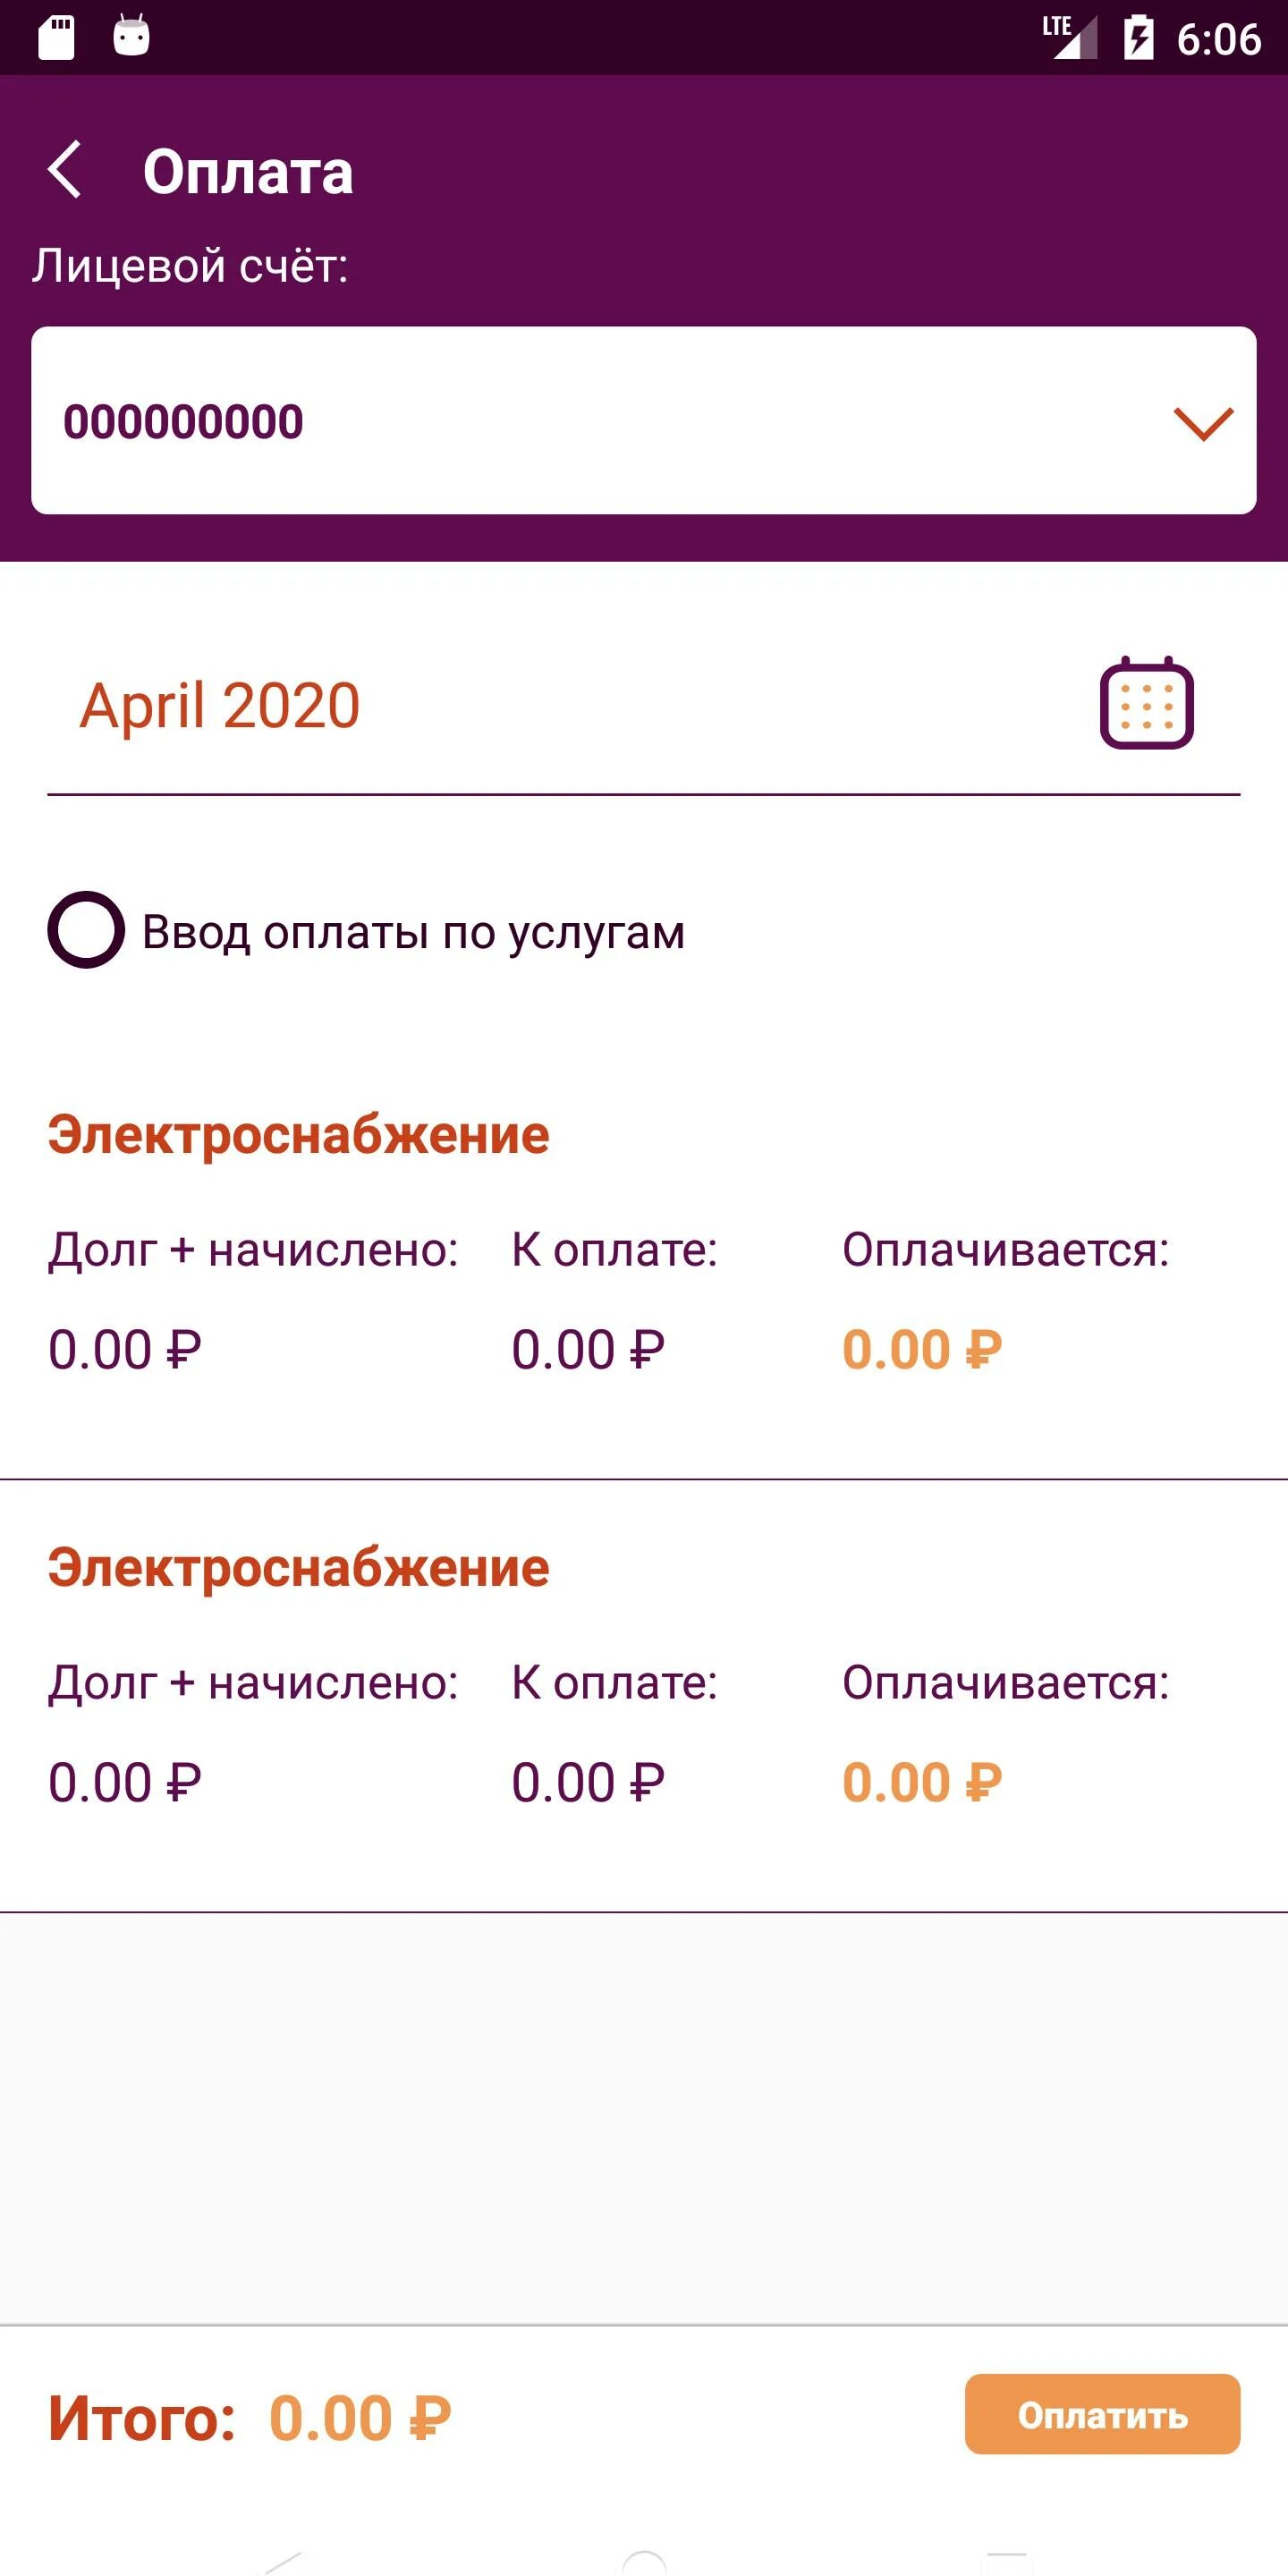Tap the first К оплате amount

click(x=588, y=1350)
